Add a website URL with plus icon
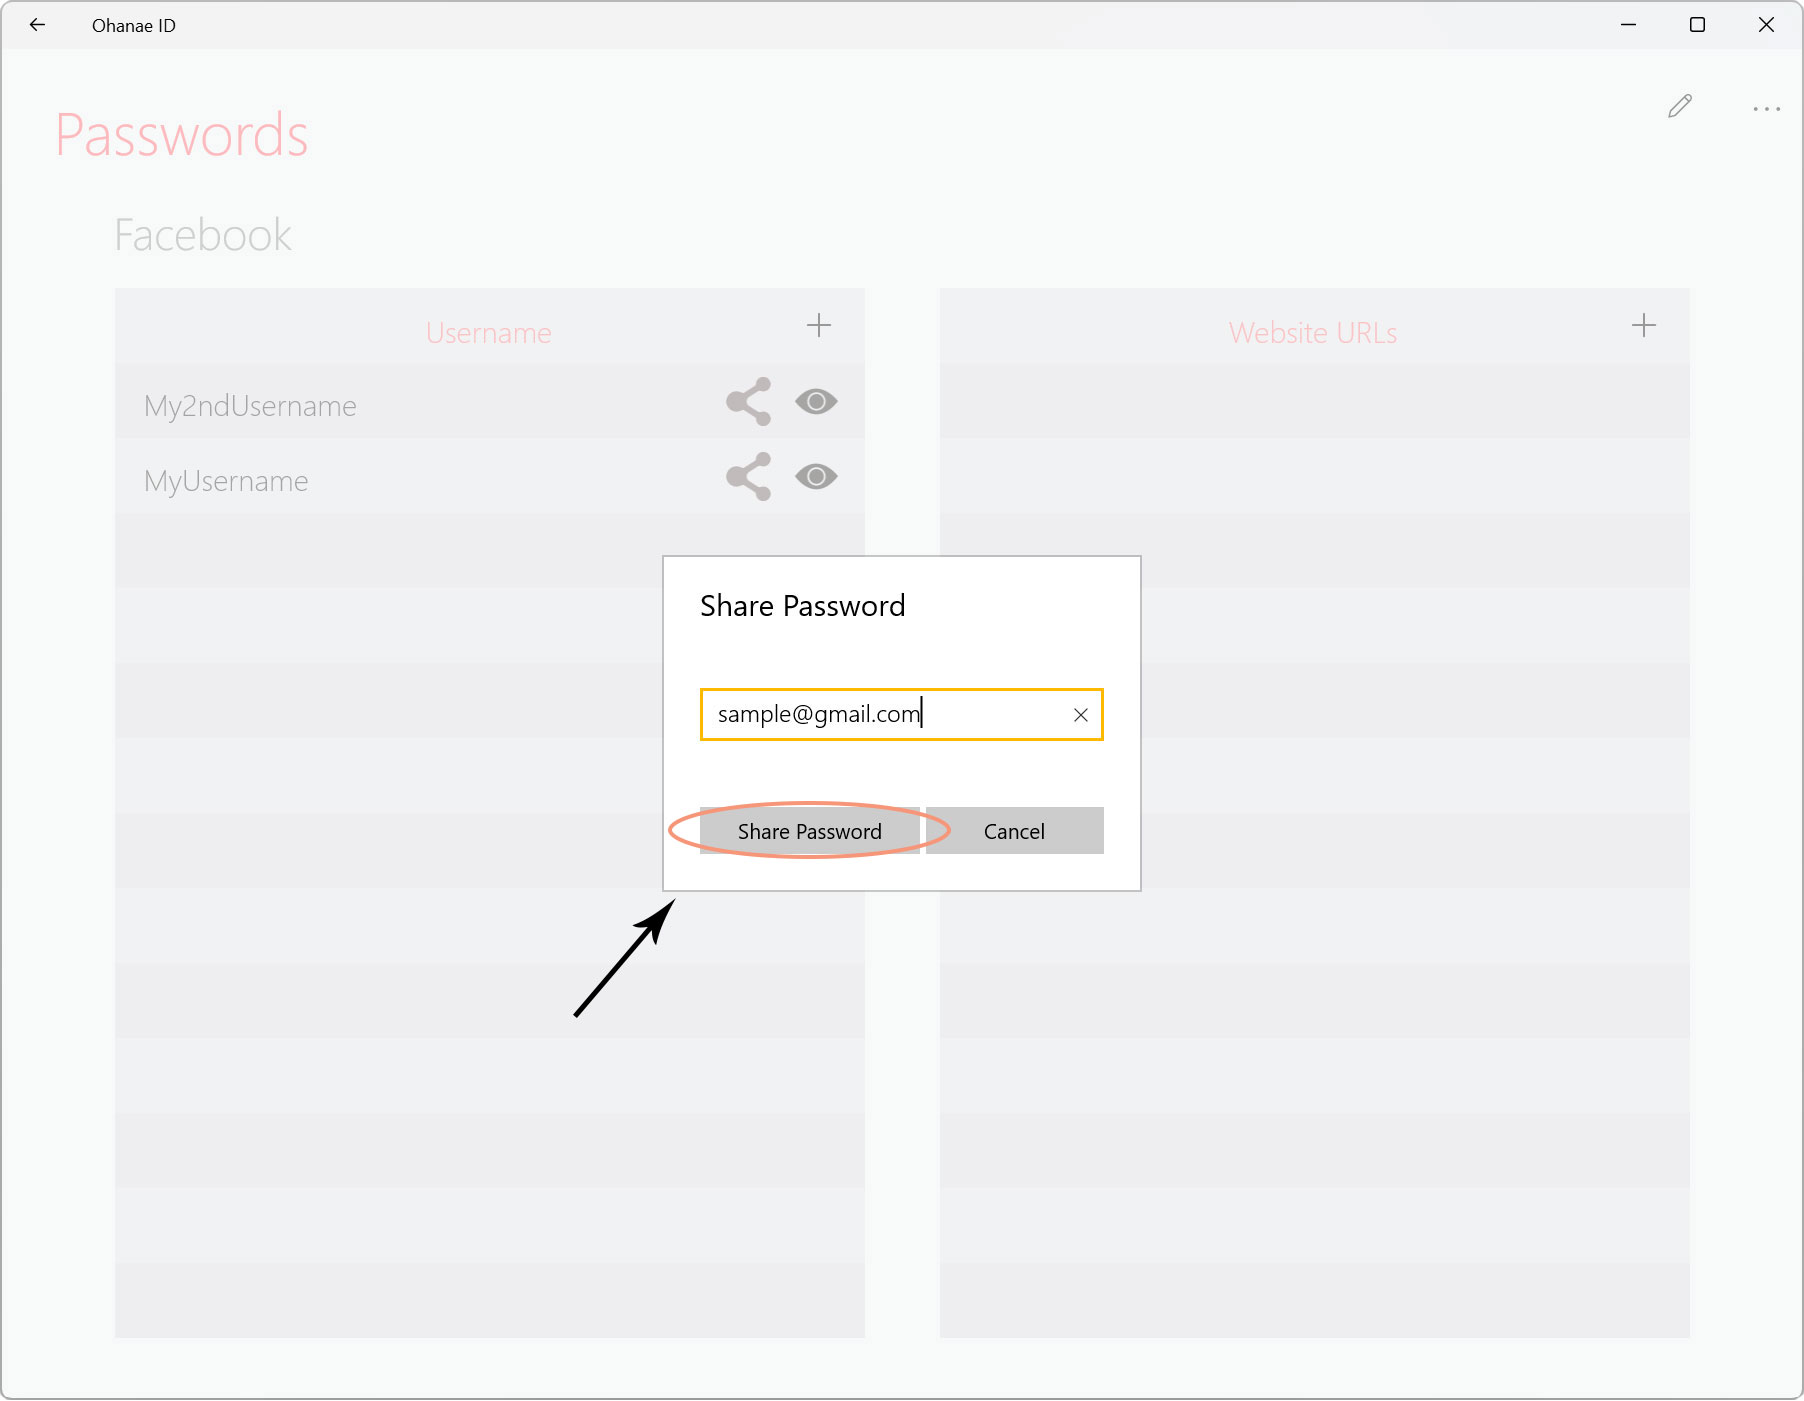The image size is (1804, 1401). [x=1643, y=326]
